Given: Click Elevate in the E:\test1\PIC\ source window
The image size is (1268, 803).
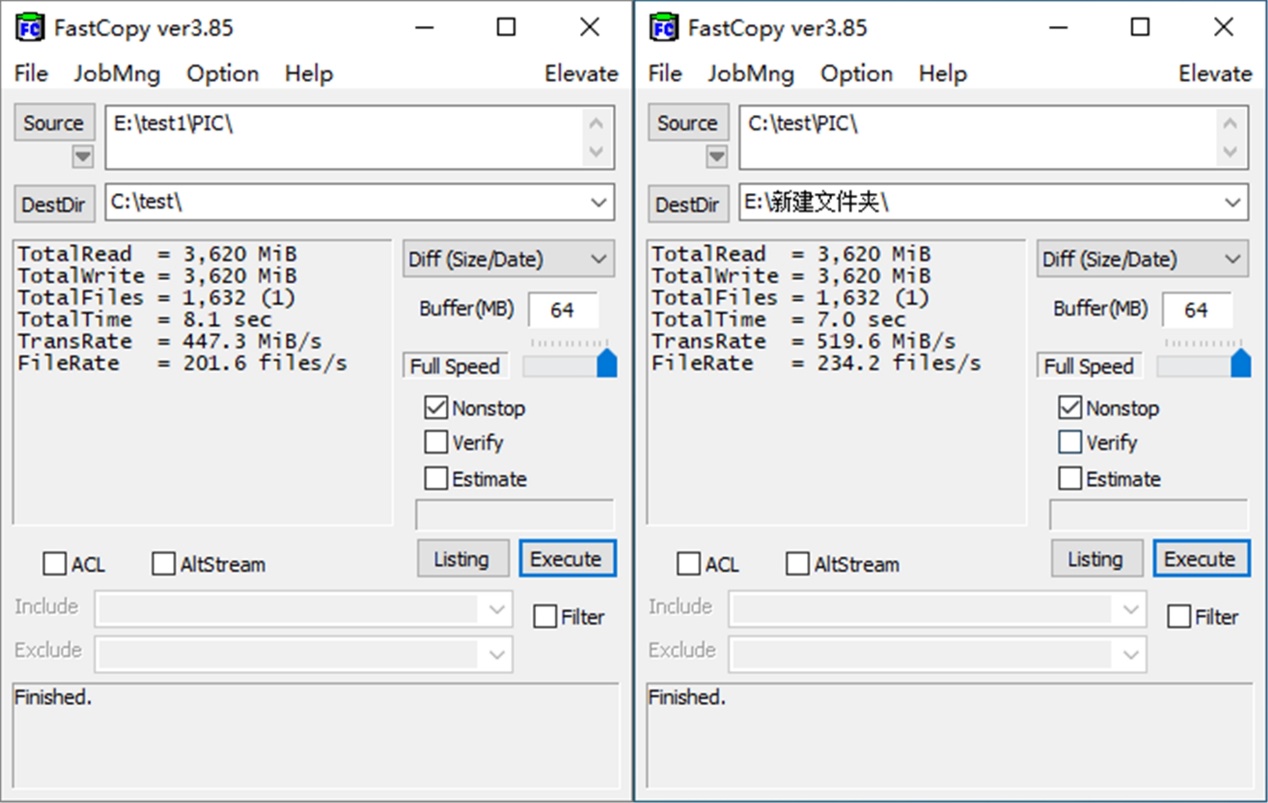Looking at the screenshot, I should (x=581, y=73).
